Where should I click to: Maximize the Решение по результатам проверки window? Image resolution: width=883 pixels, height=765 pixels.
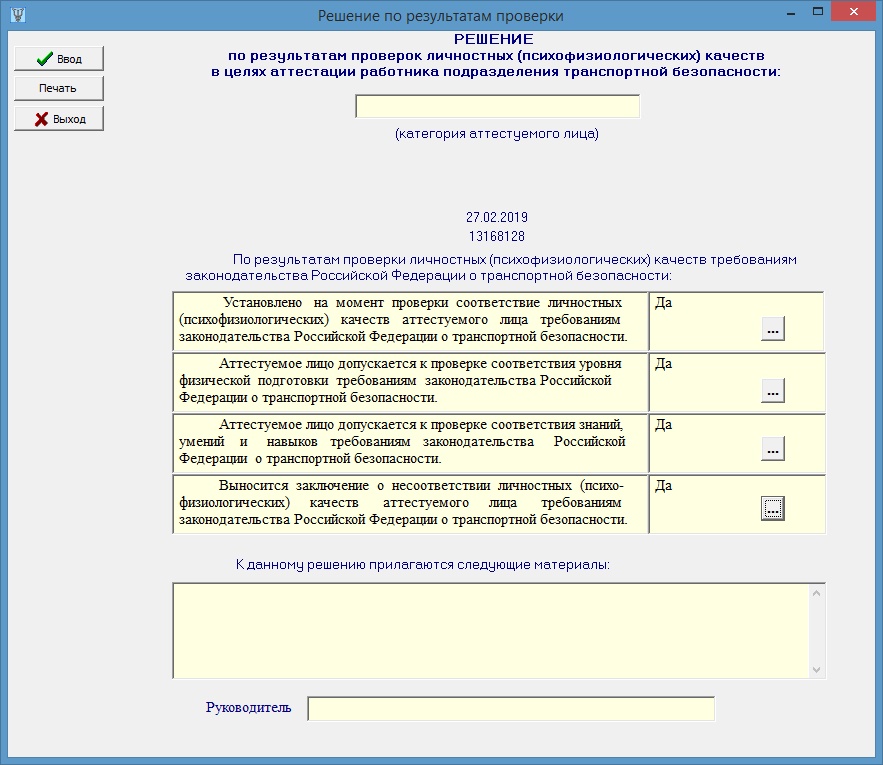818,13
